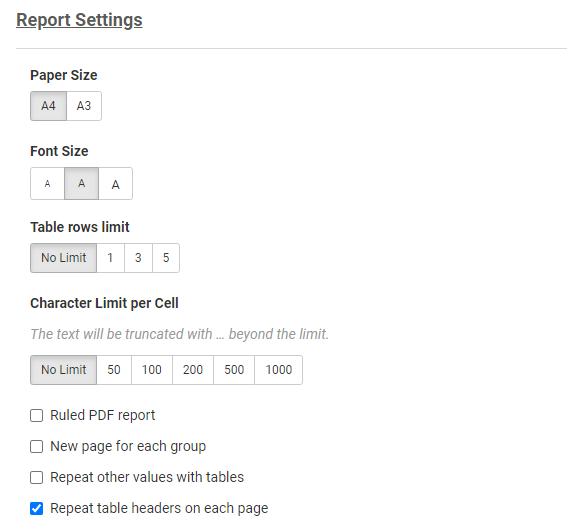Screen dimensions: 567x530
Task: Set character limit per cell to 500
Action: tap(234, 370)
